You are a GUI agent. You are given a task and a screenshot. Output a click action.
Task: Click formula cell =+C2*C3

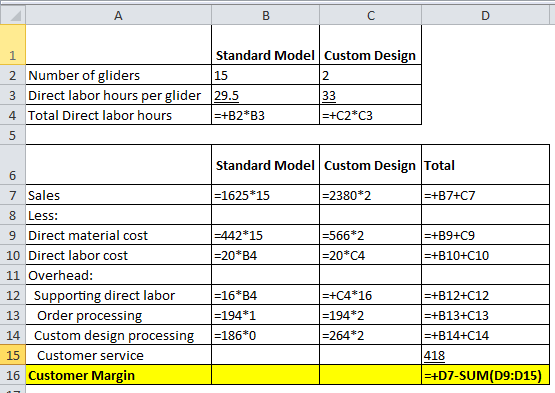[371, 115]
